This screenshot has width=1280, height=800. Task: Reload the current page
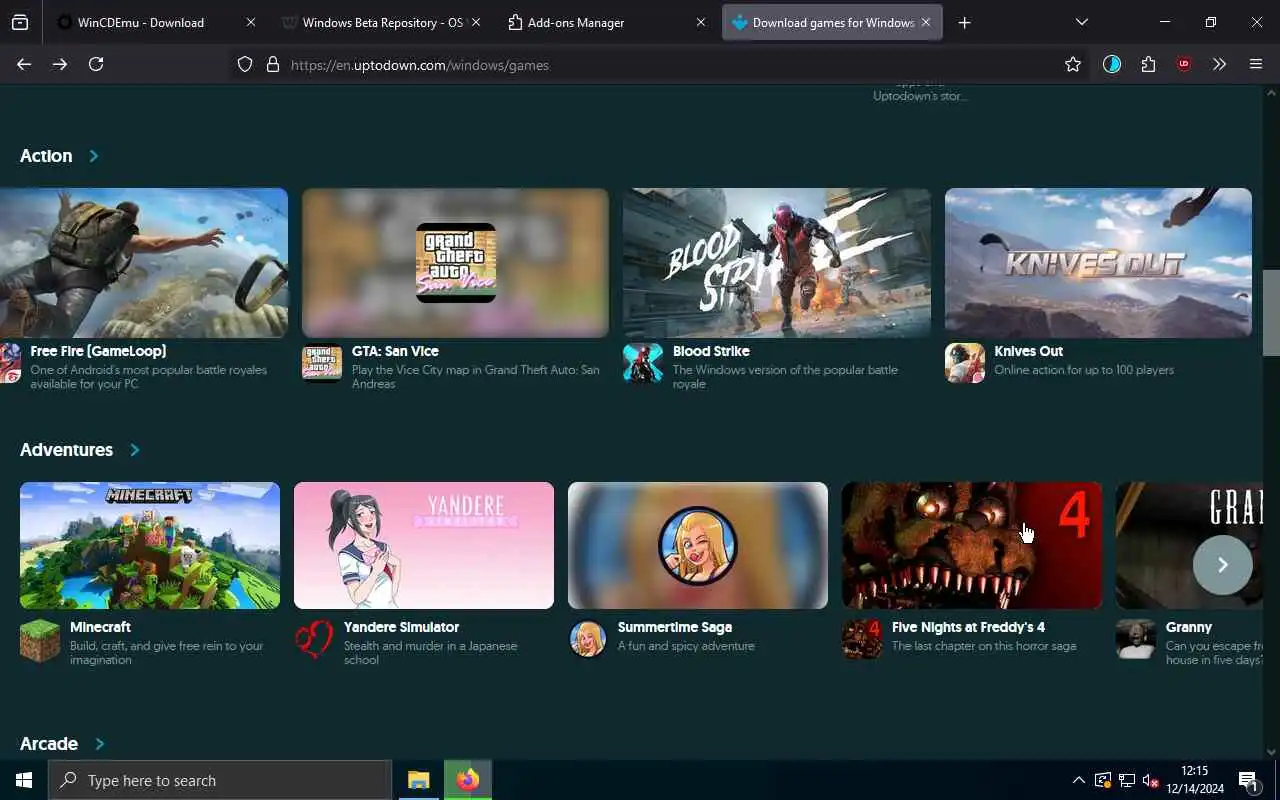pyautogui.click(x=96, y=64)
